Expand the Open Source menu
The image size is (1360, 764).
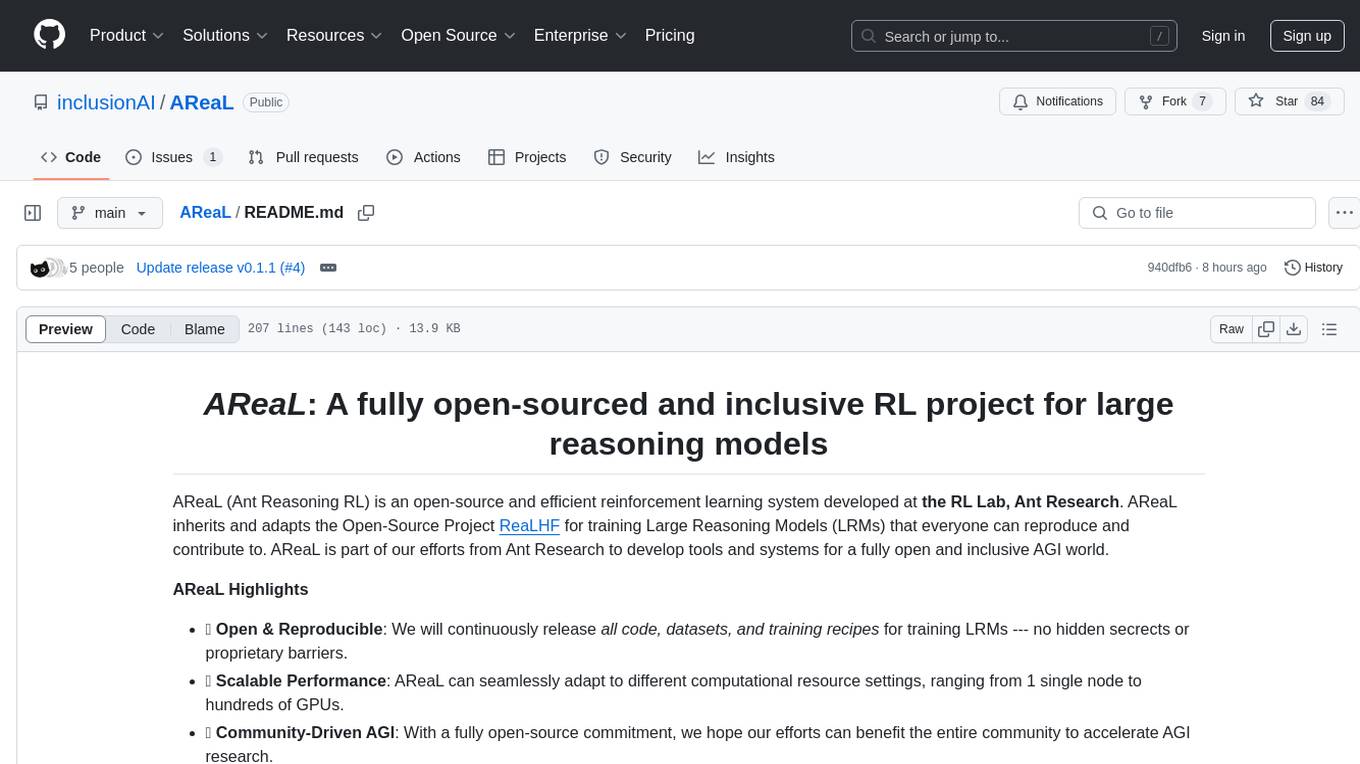(x=458, y=35)
